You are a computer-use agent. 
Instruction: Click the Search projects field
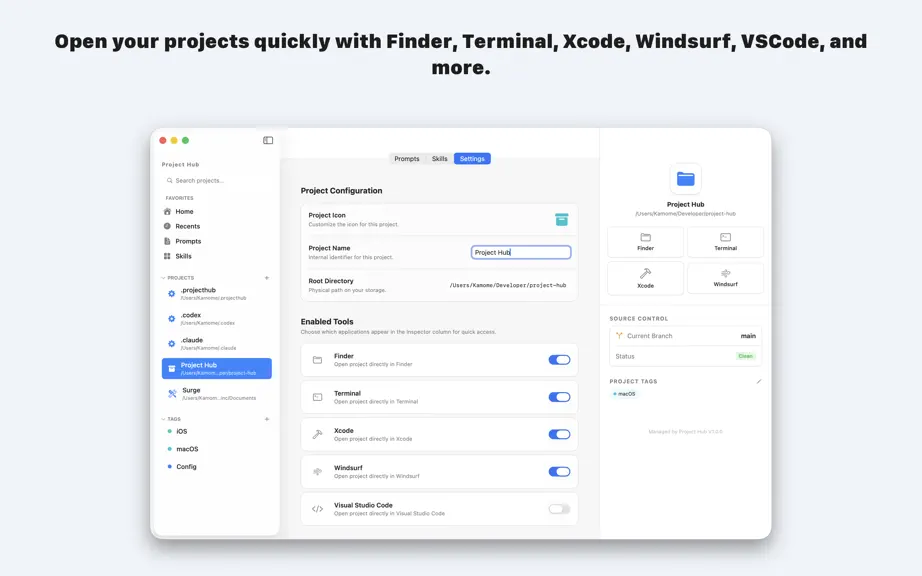[216, 180]
